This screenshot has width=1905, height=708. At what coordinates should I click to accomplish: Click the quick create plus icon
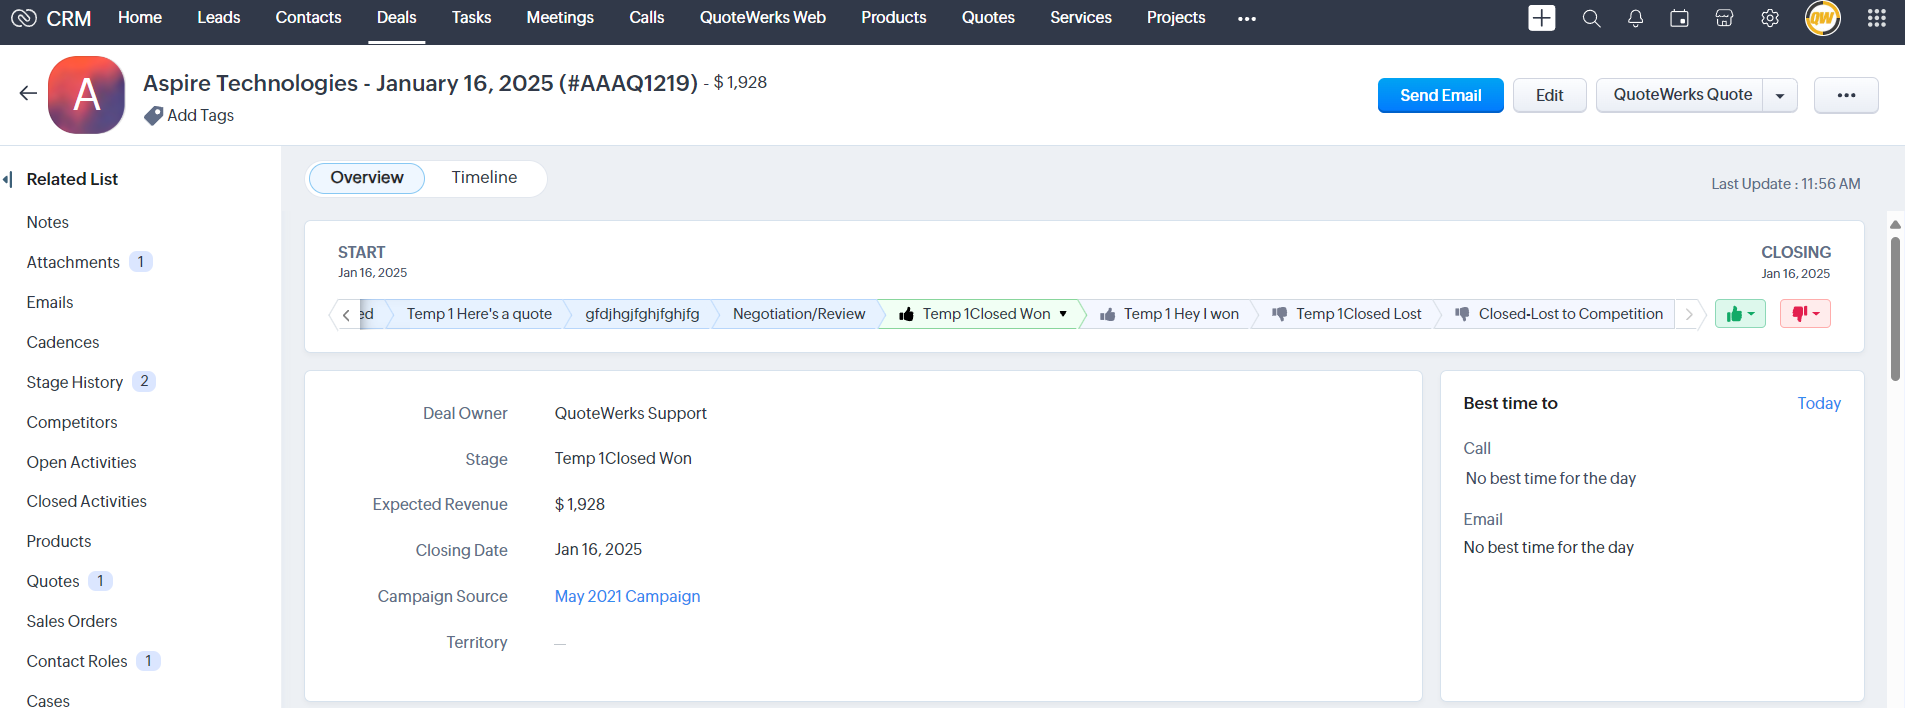coord(1541,18)
